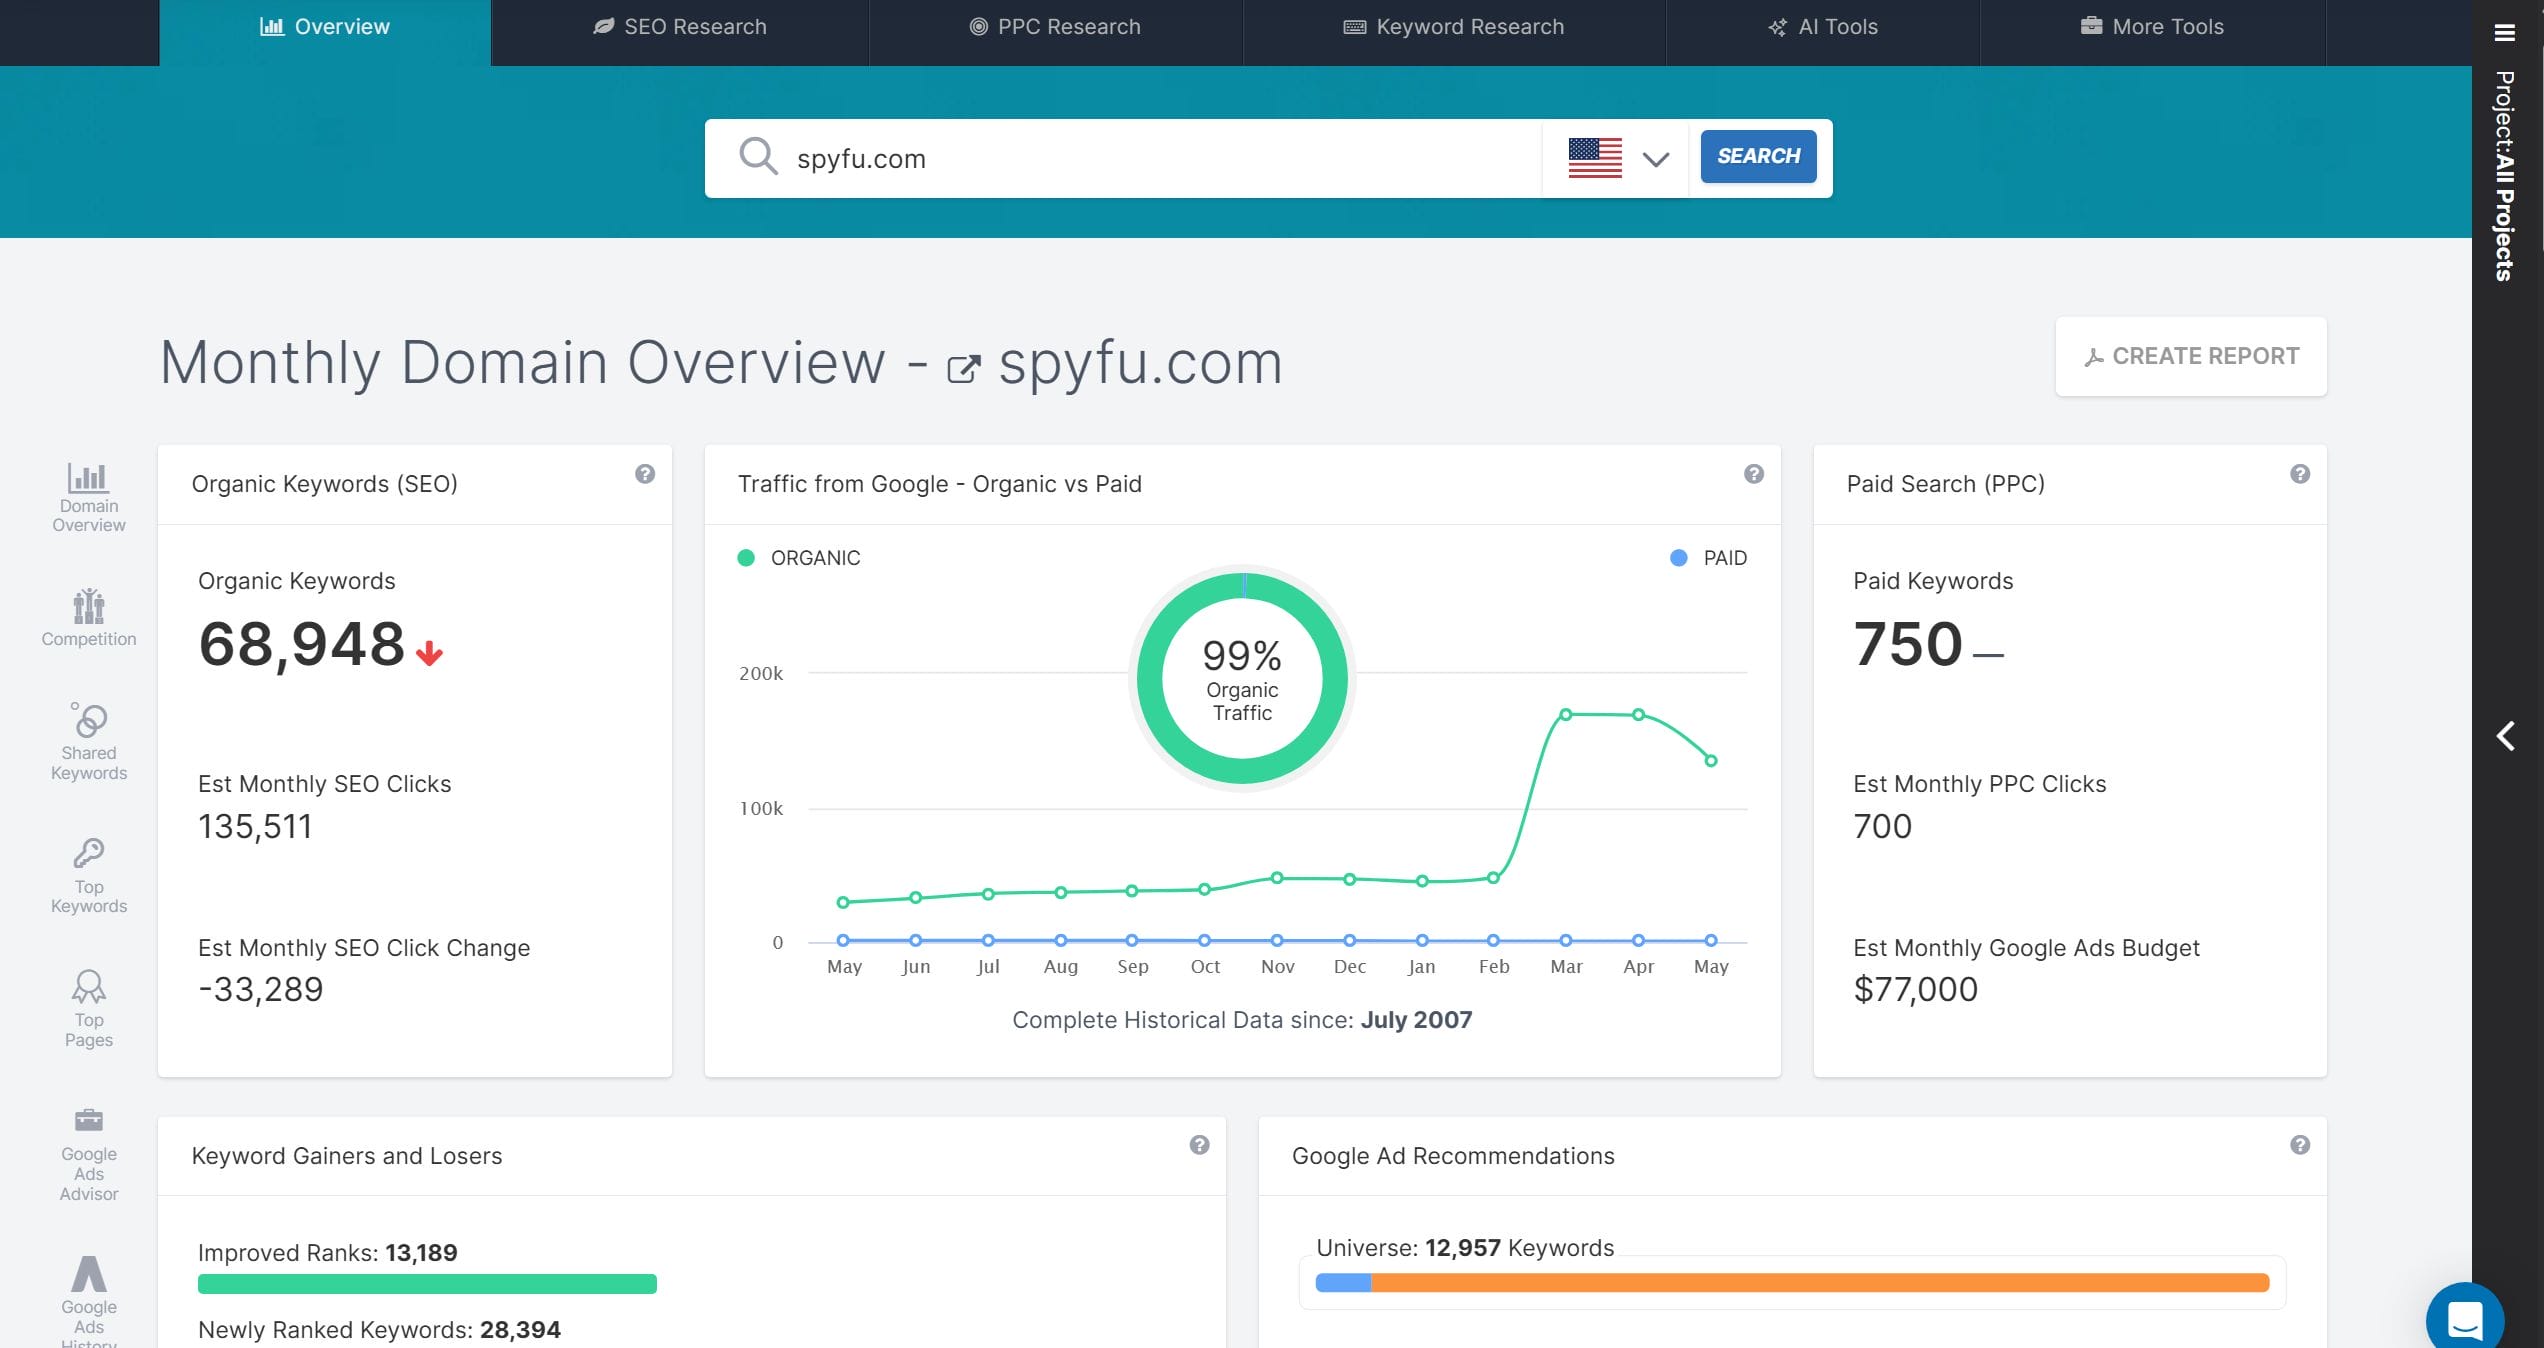Open Shared Keywords in the sidebar
2544x1348 pixels.
[x=88, y=741]
